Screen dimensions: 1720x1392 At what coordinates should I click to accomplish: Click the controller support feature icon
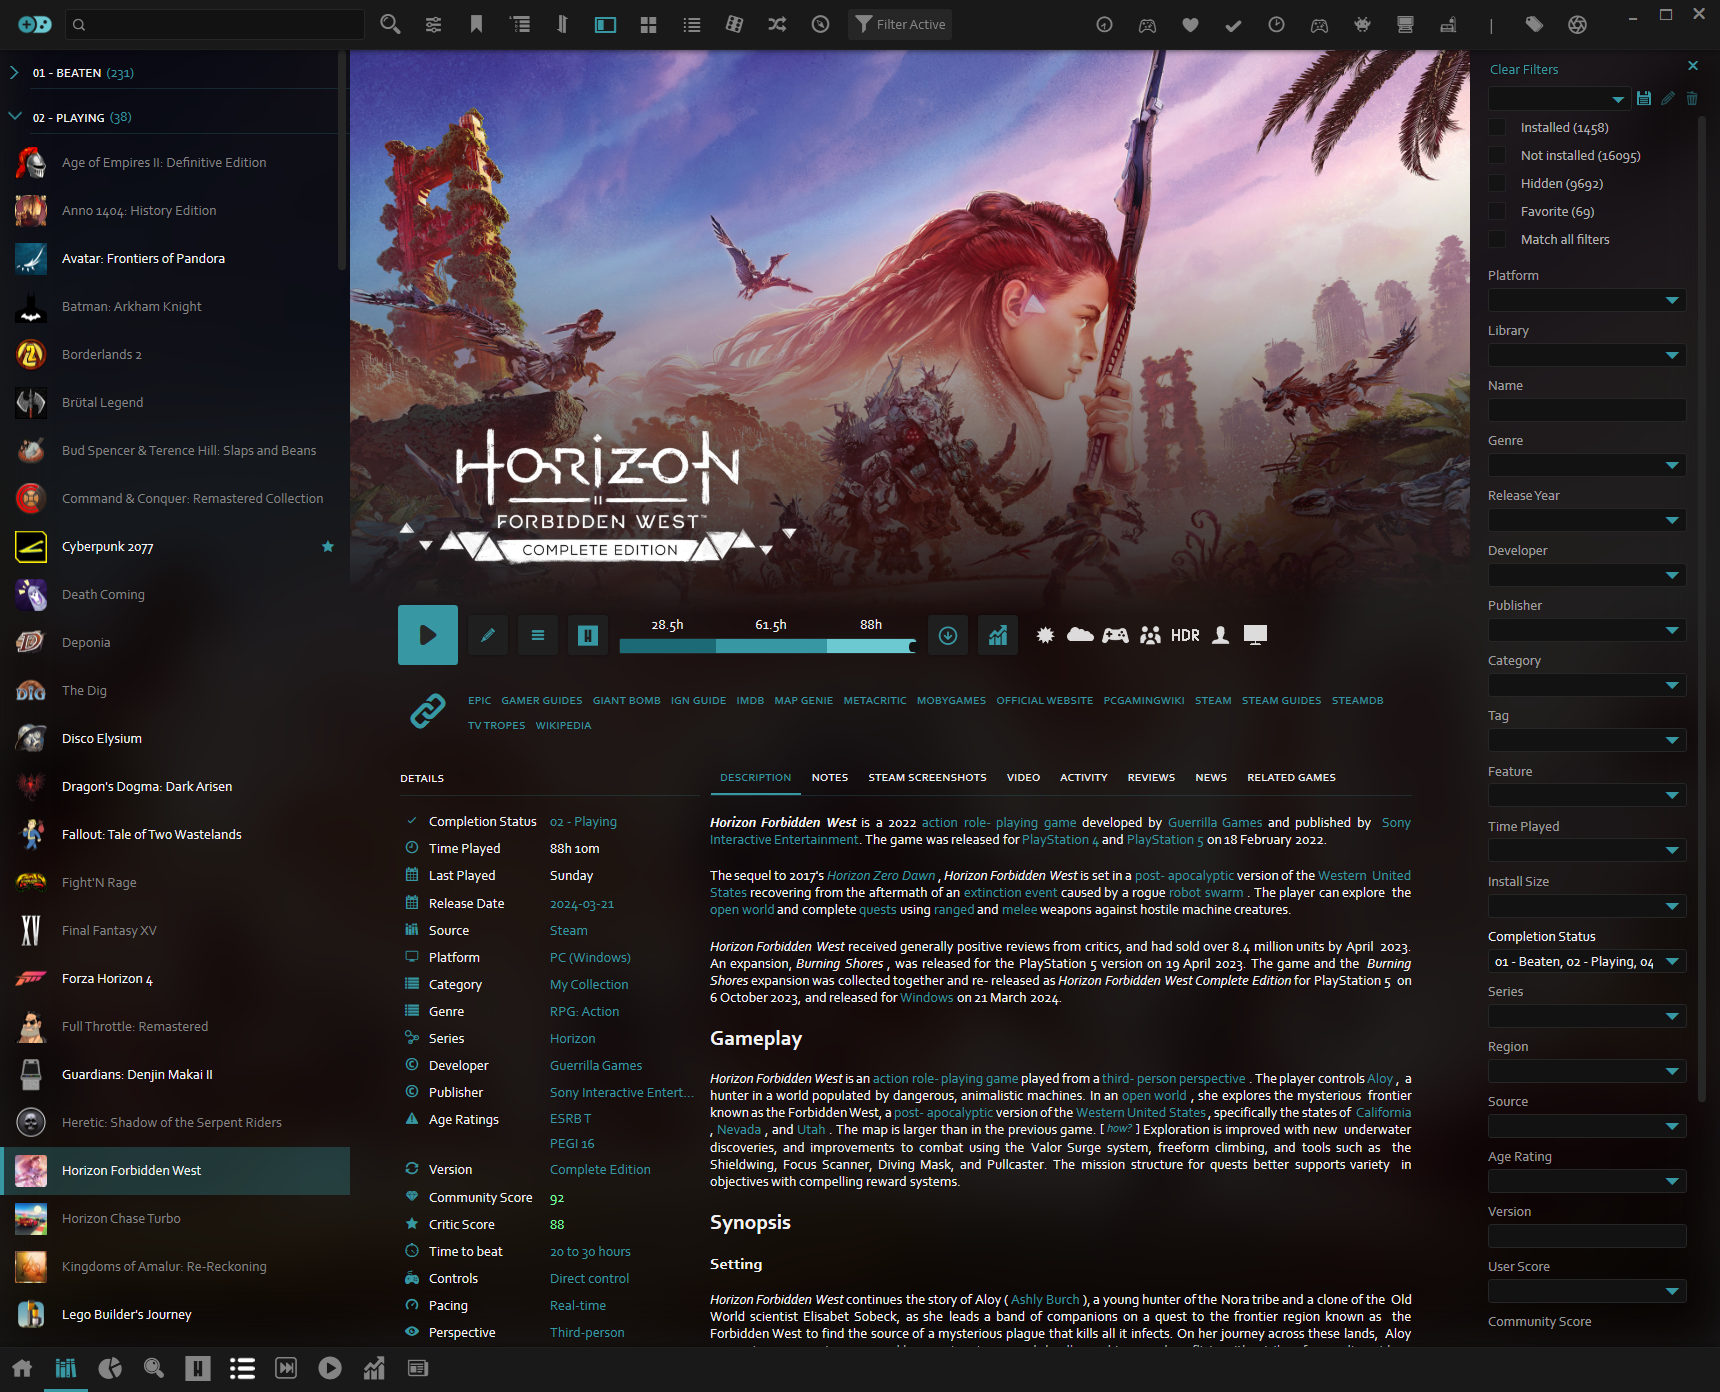point(1115,635)
